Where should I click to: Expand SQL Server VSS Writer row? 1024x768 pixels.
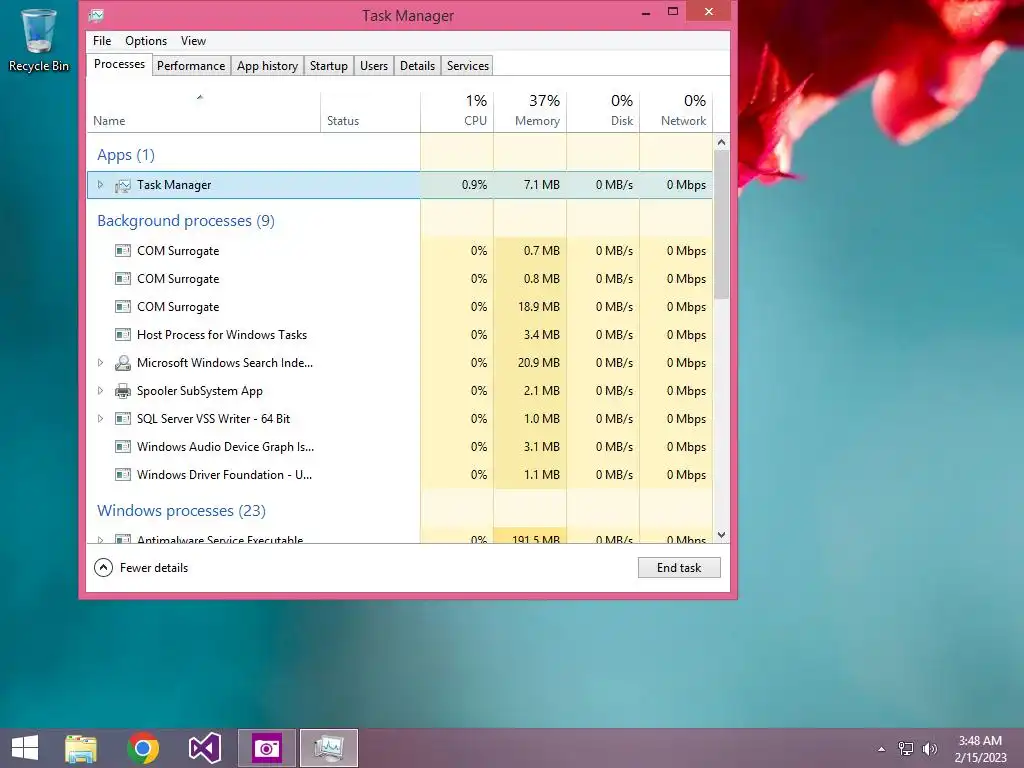tap(100, 419)
